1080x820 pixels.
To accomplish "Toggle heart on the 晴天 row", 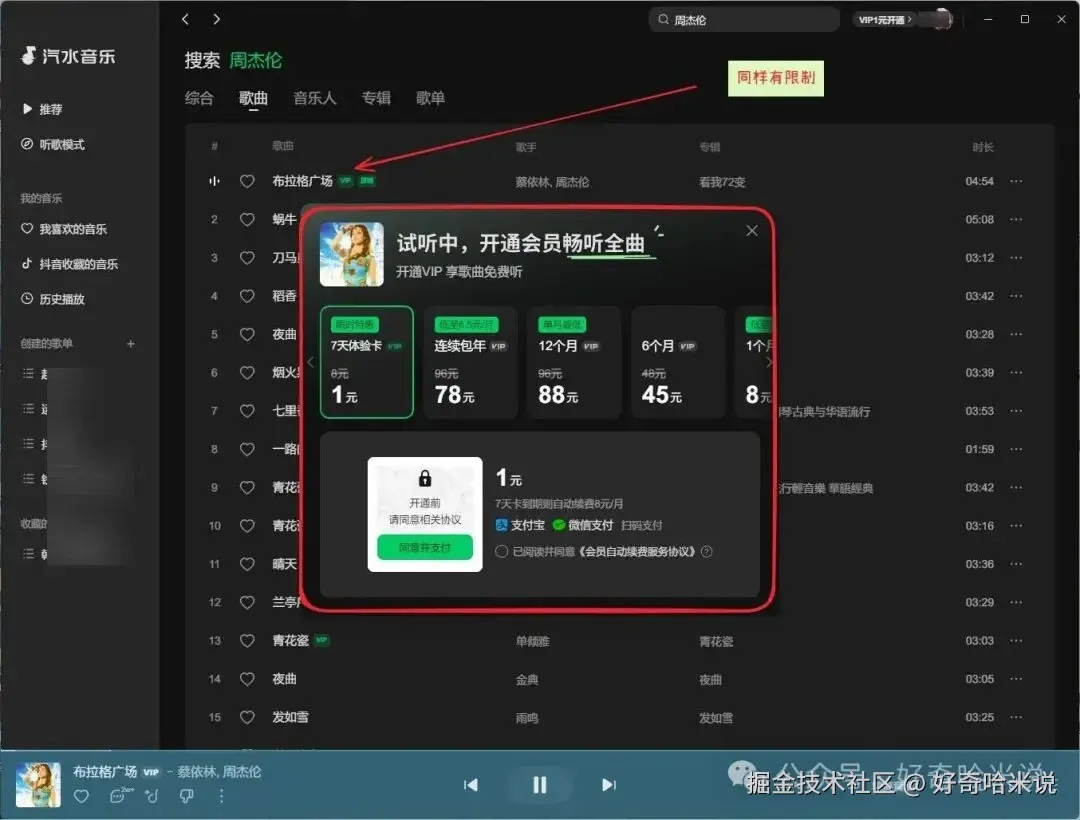I will point(247,564).
